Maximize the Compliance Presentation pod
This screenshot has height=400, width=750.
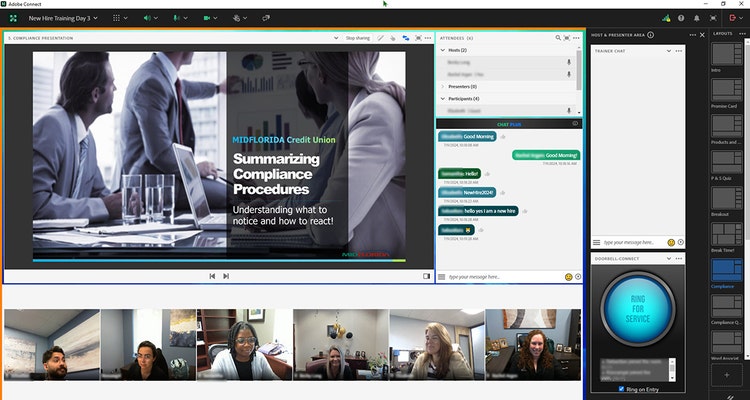tap(419, 38)
